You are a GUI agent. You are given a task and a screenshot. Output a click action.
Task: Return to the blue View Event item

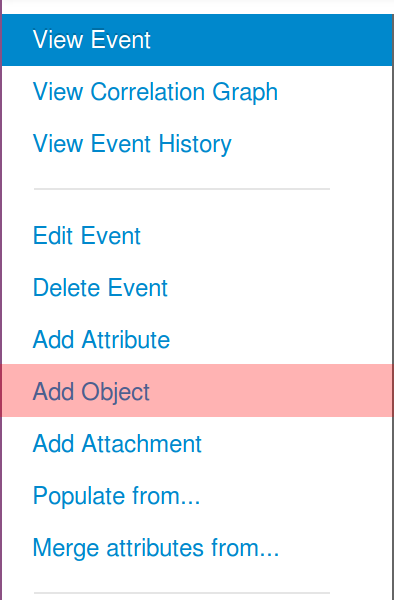click(x=197, y=40)
